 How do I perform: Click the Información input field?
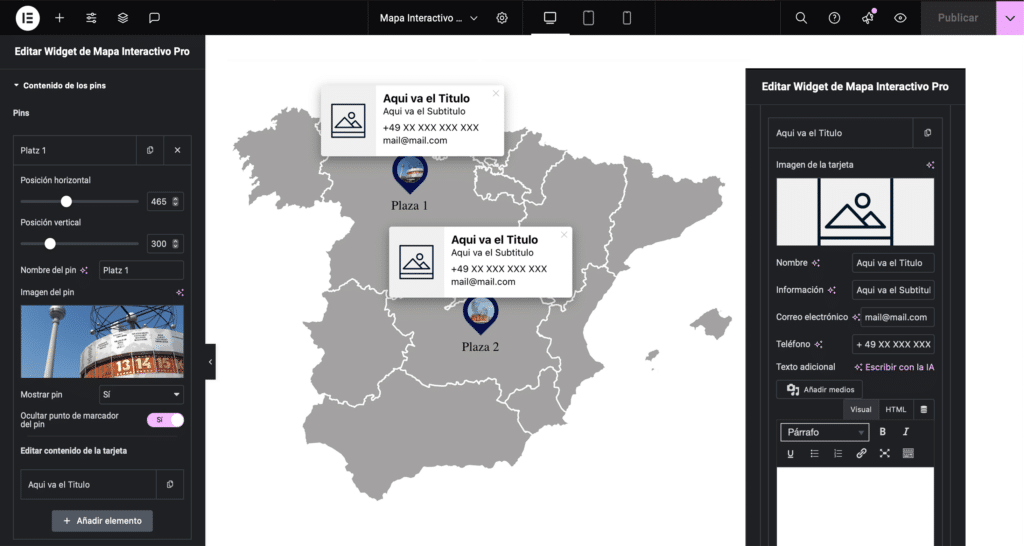(x=893, y=290)
